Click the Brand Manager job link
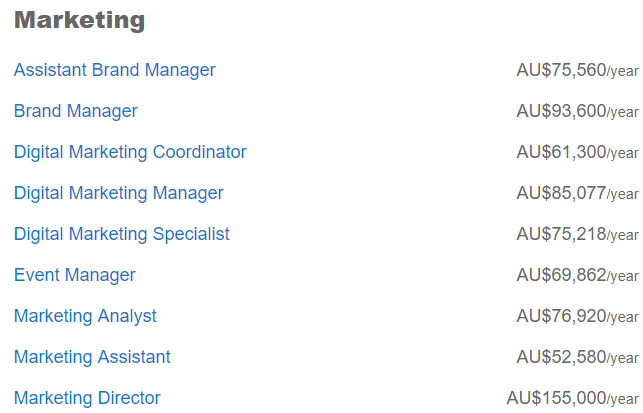This screenshot has width=643, height=413. pos(76,111)
